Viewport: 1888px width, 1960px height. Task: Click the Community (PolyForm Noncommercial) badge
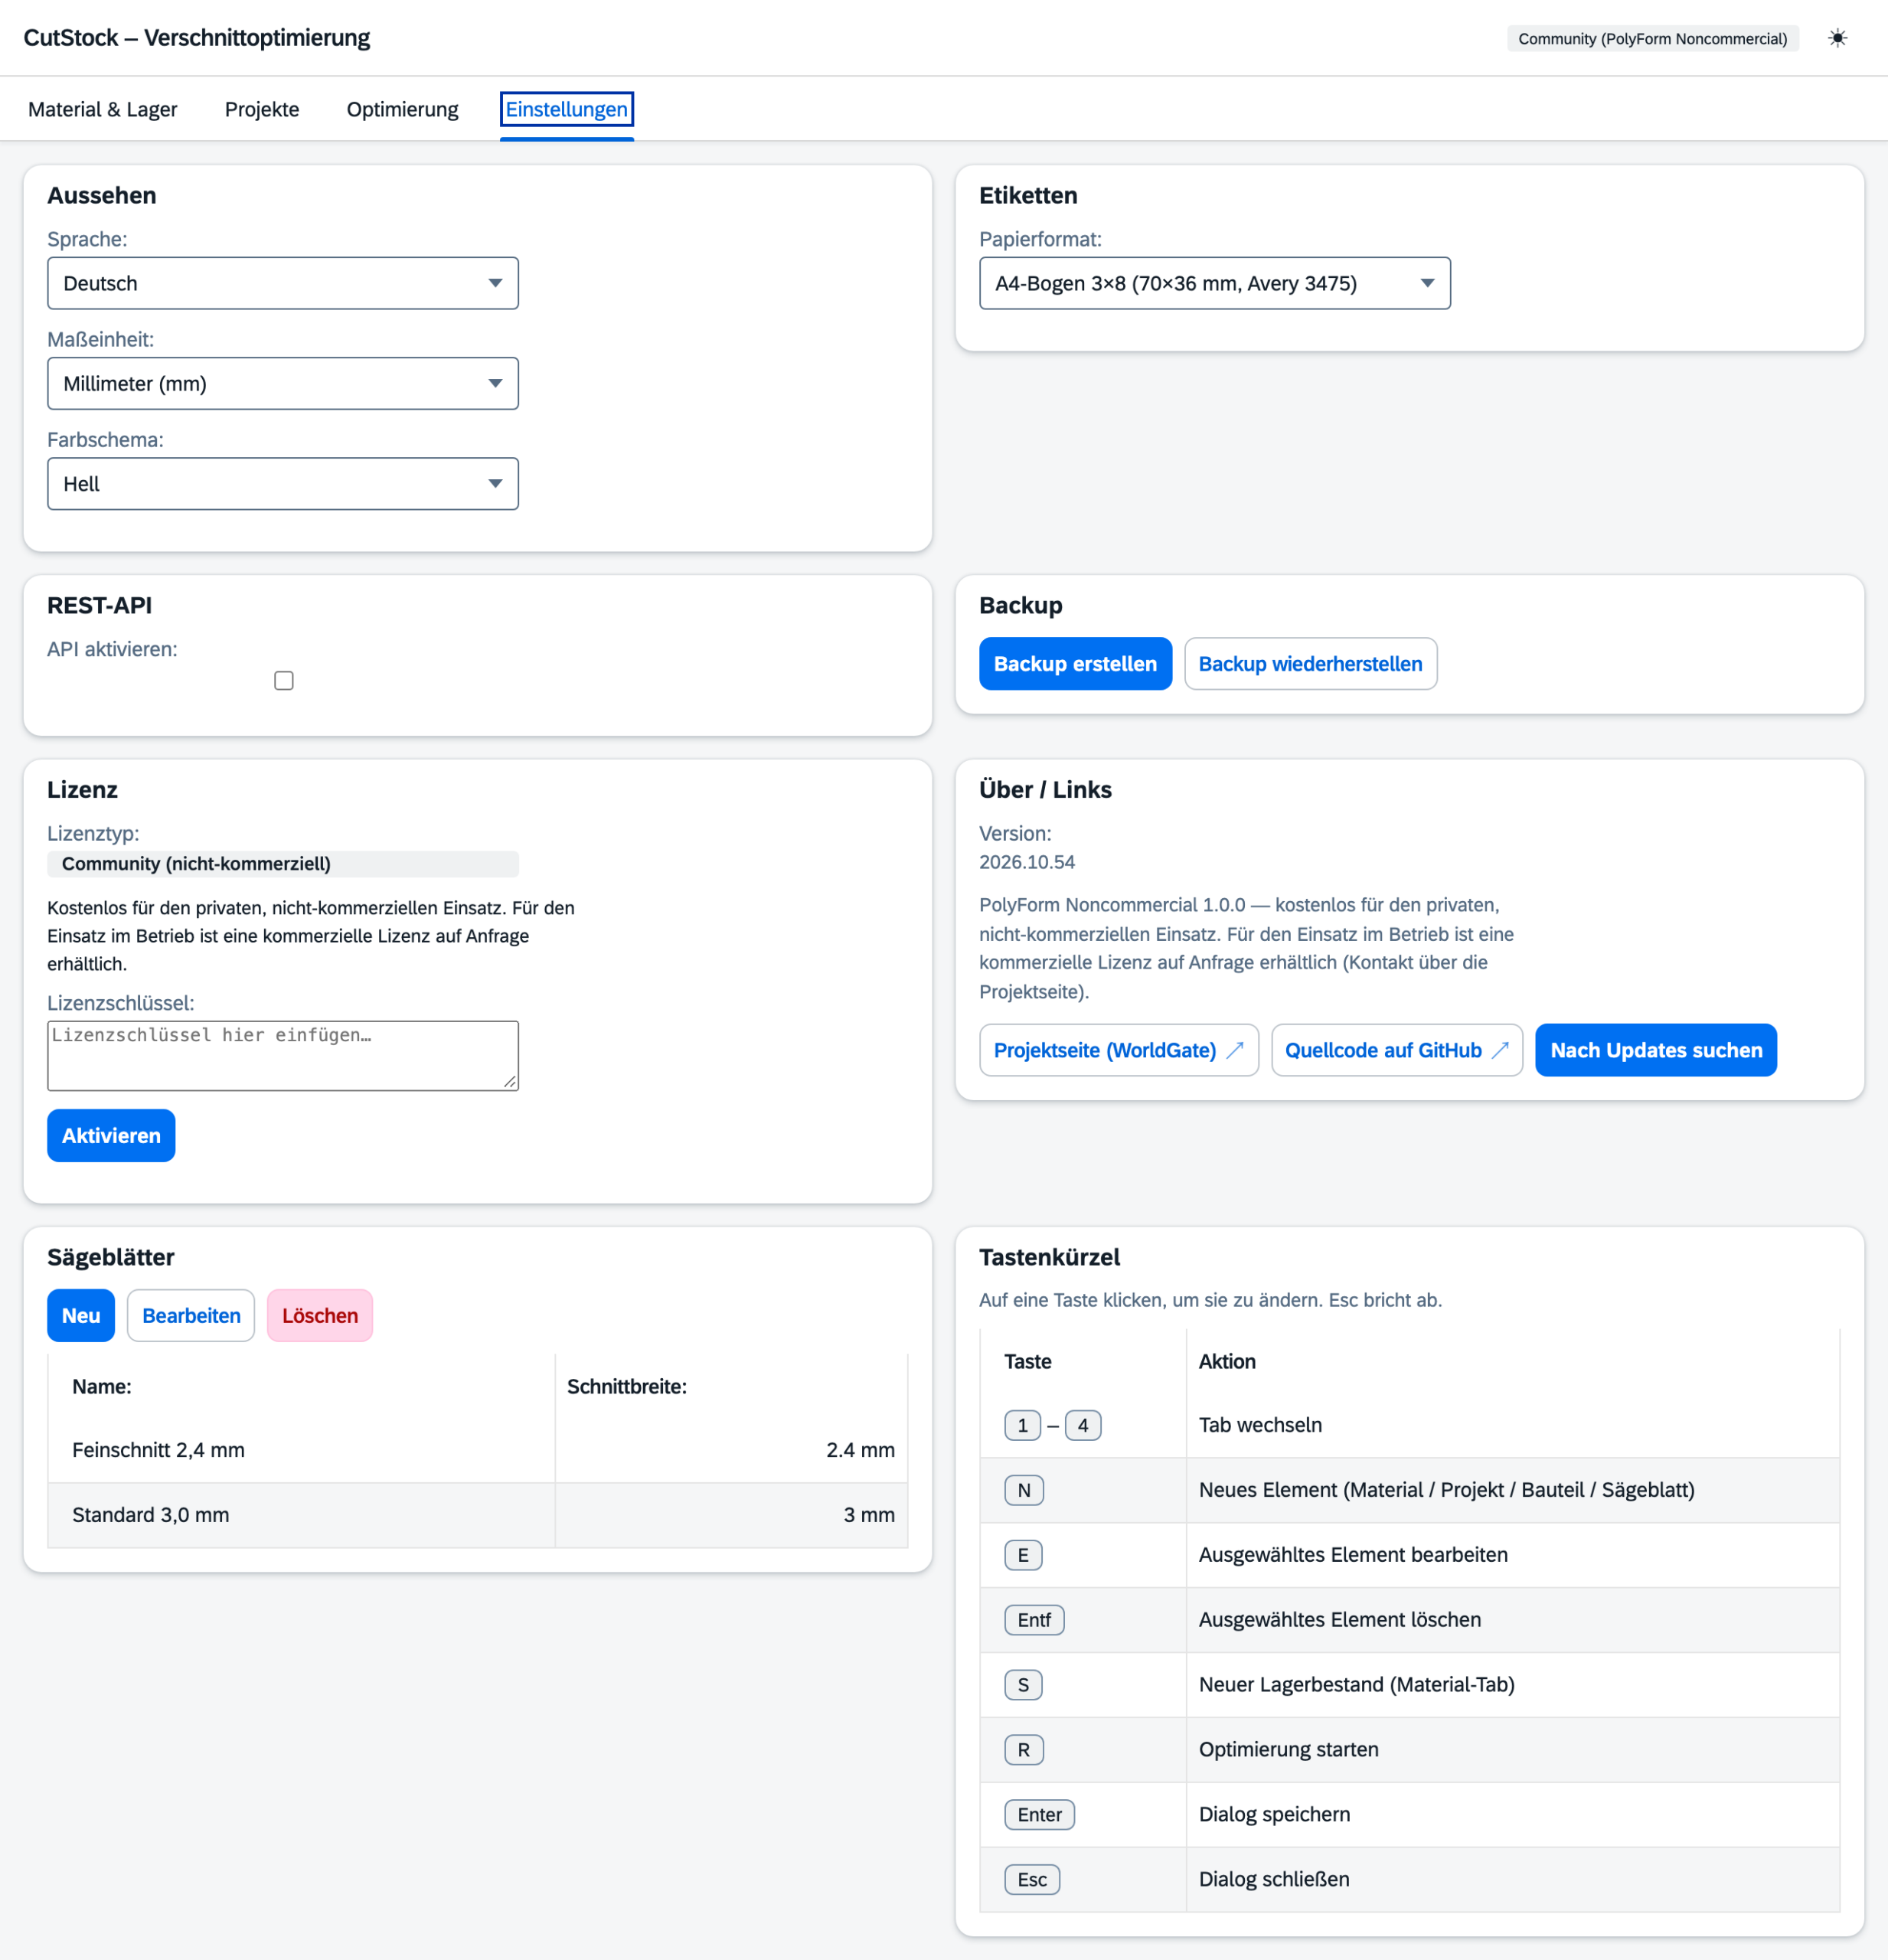1652,39
